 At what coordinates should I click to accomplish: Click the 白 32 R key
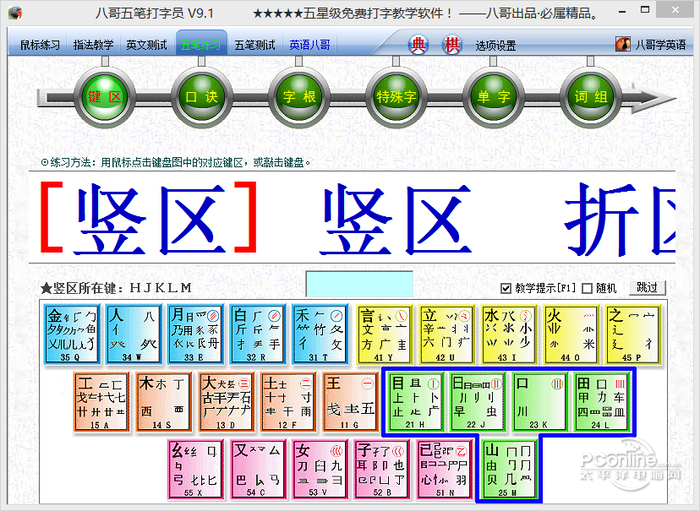tap(258, 334)
